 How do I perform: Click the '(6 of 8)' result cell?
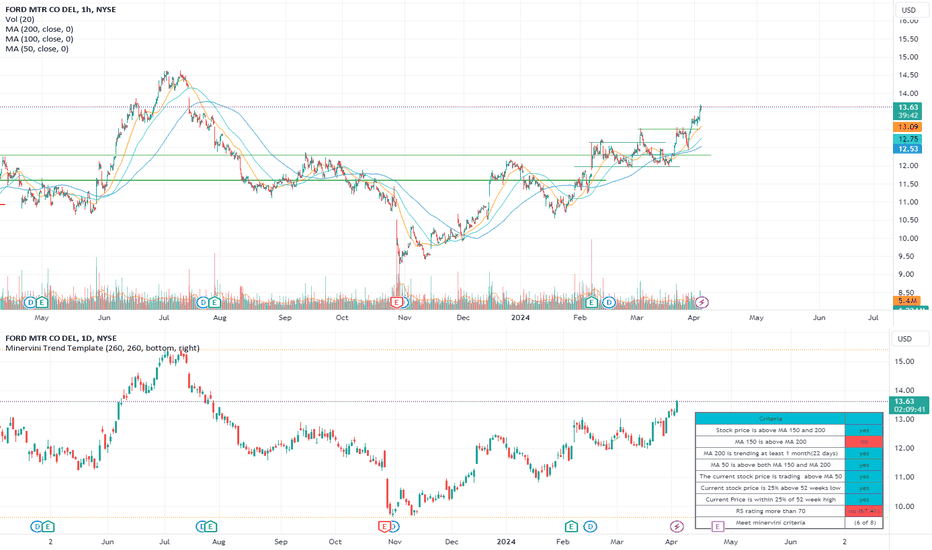coord(864,523)
